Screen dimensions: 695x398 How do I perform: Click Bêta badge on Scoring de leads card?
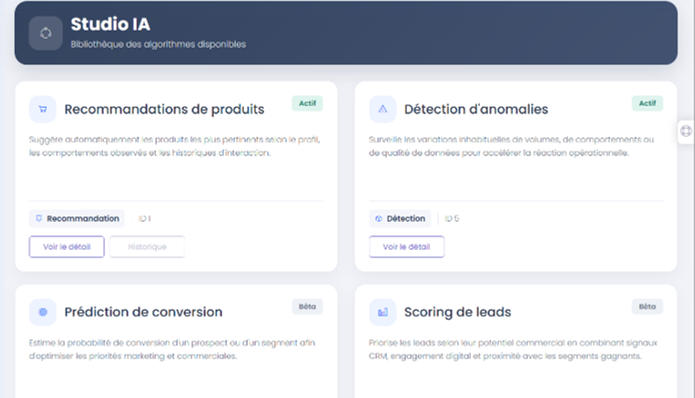point(647,307)
